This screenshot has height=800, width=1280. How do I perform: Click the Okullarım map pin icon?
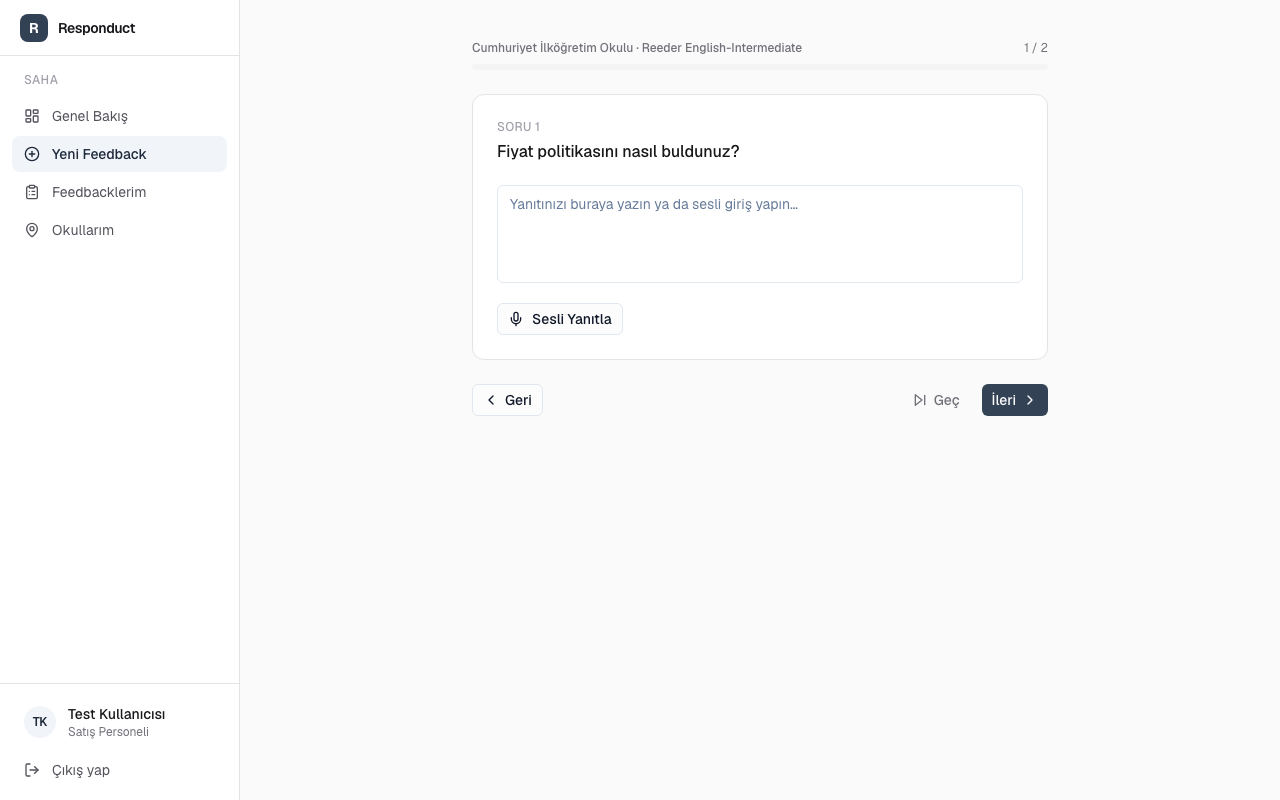[x=32, y=230]
